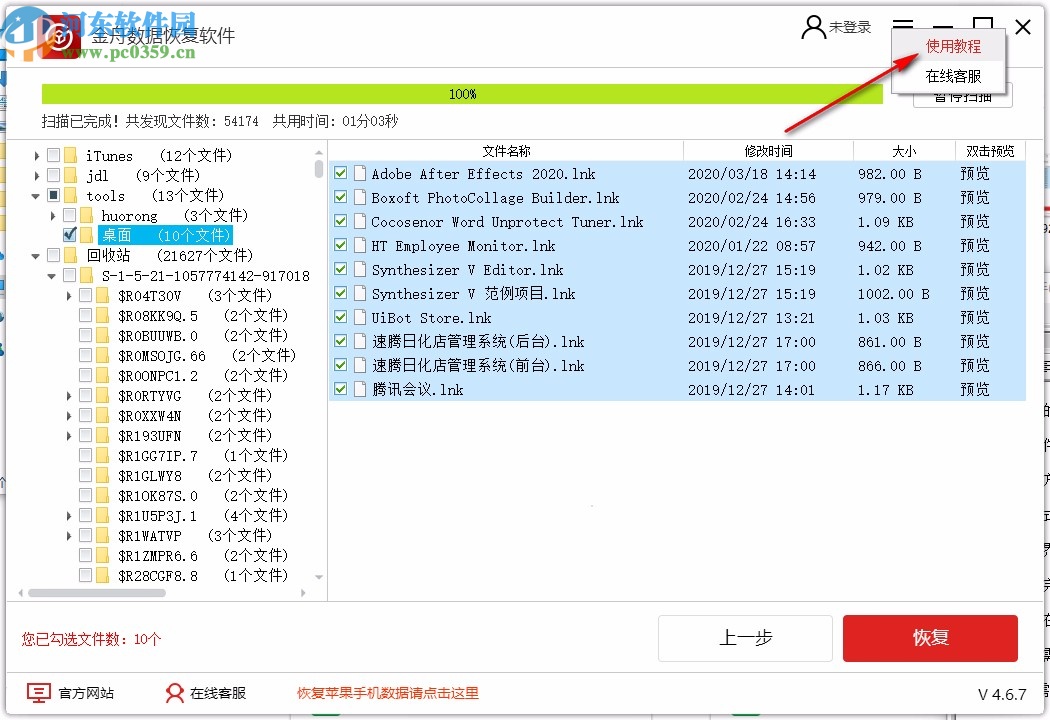Click the file icon beside Adobe After Effects 2020.lnk
Image resolution: width=1050 pixels, height=720 pixels.
[x=360, y=173]
